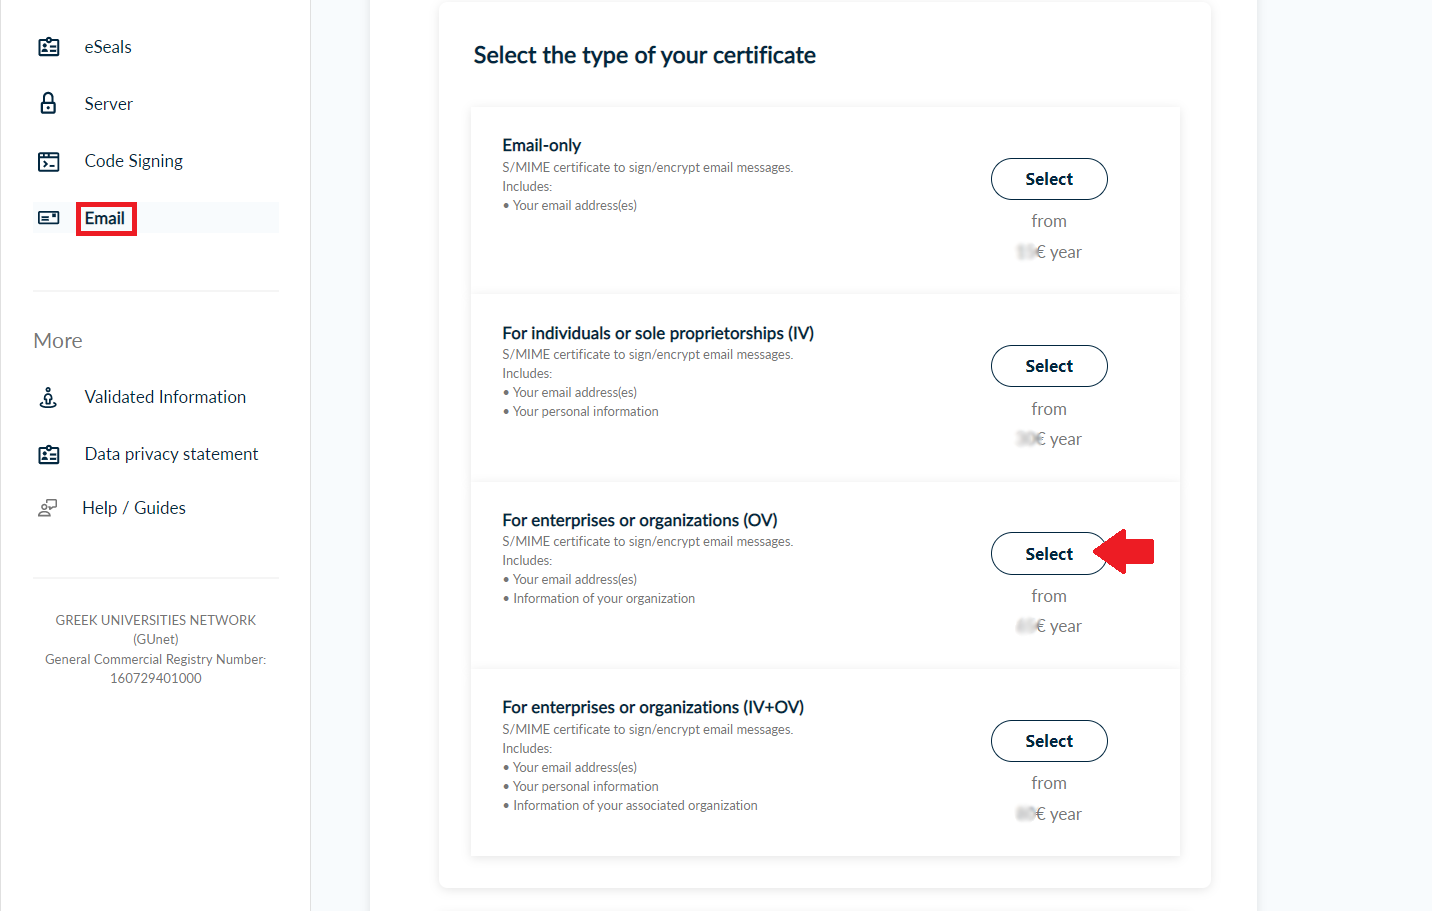Click the eSeals ID card icon
The width and height of the screenshot is (1432, 911).
click(48, 47)
